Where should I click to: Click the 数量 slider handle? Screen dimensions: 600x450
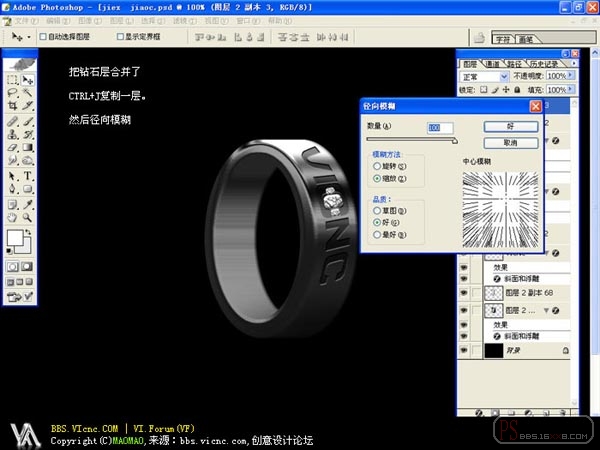pyautogui.click(x=455, y=141)
